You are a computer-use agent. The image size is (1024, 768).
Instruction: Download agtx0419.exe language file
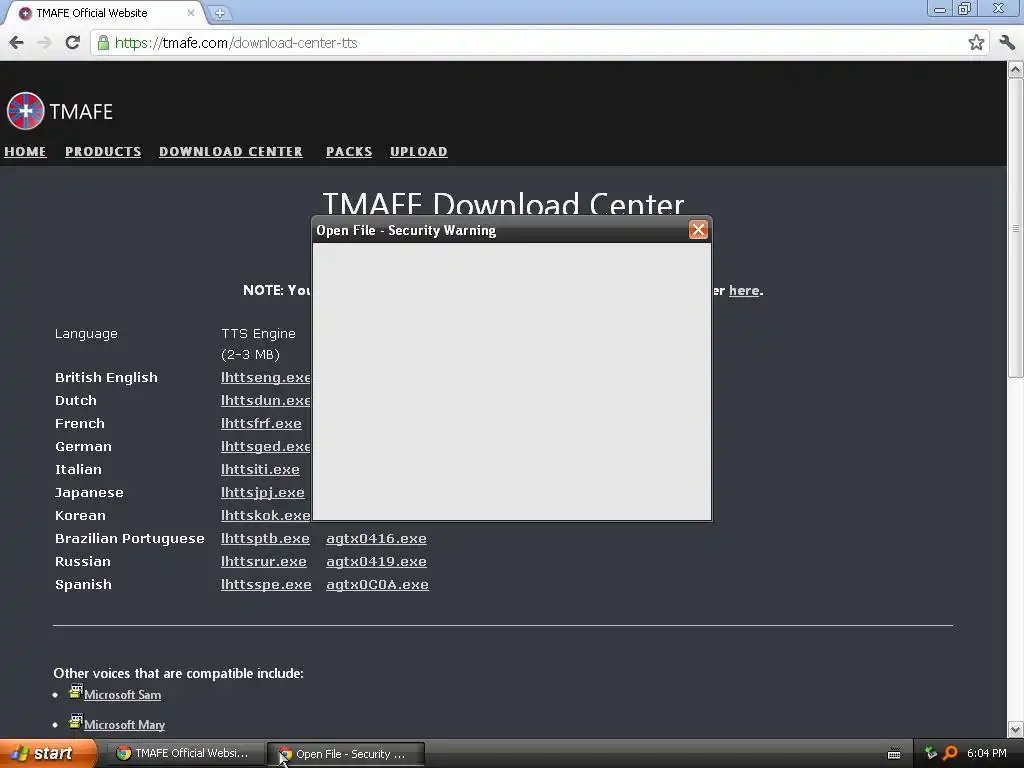pyautogui.click(x=376, y=562)
